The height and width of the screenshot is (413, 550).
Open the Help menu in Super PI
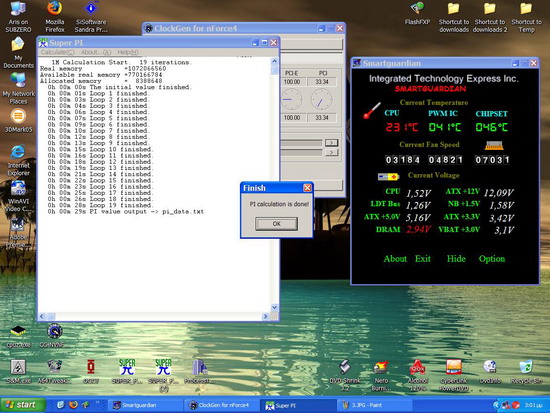click(128, 52)
